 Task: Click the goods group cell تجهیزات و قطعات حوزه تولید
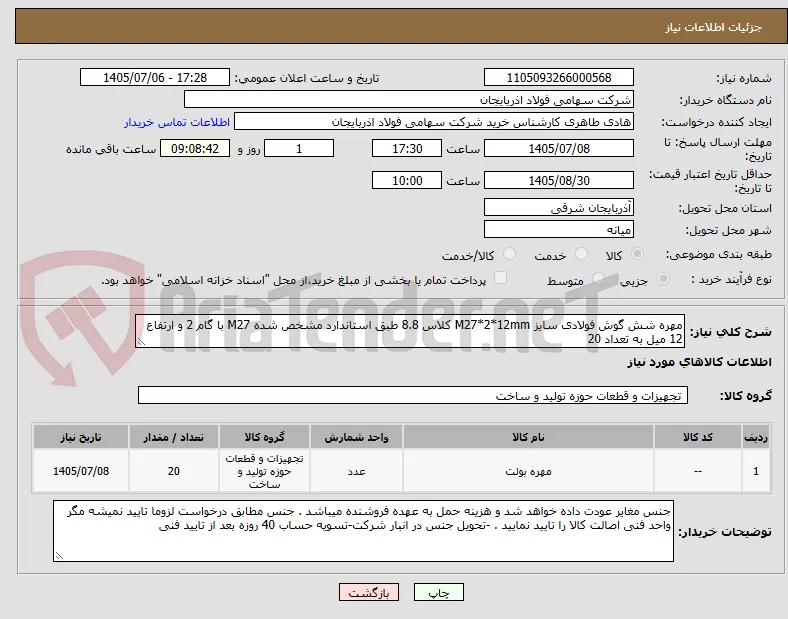click(x=264, y=471)
